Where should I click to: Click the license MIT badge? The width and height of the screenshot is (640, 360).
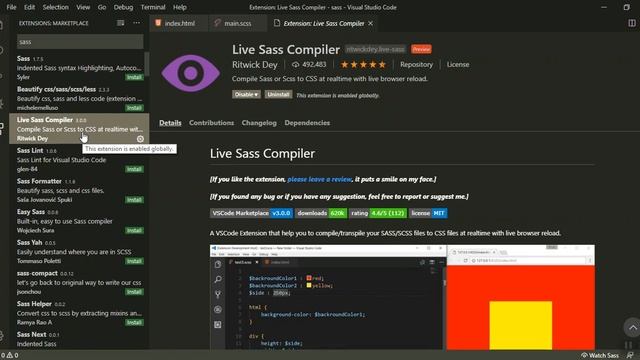(x=428, y=213)
